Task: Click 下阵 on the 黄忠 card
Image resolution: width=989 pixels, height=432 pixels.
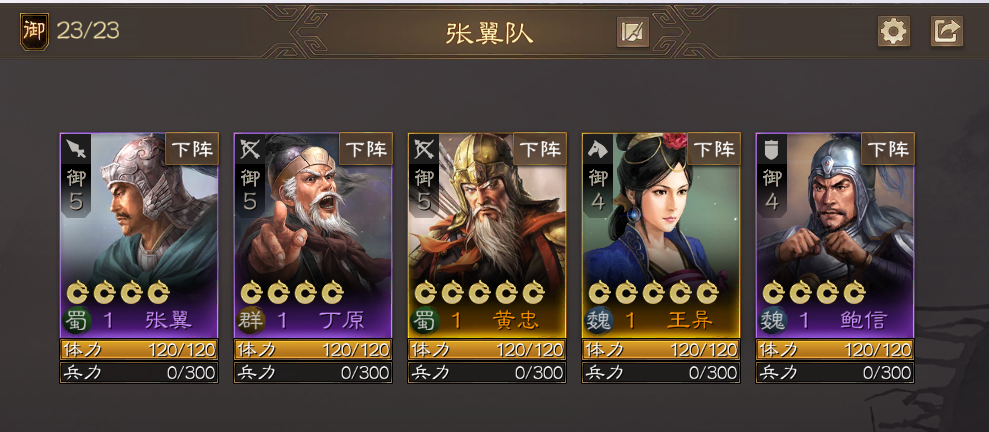Action: (540, 149)
